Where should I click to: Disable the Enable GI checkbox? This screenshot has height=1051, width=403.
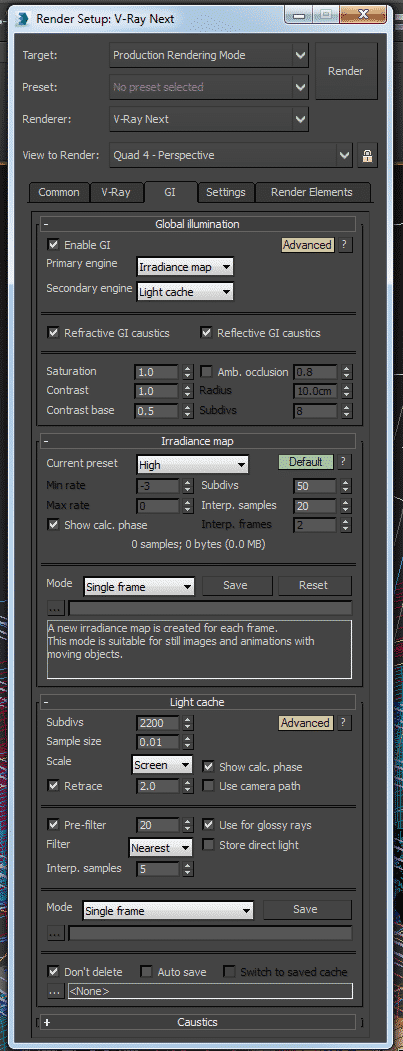point(53,245)
